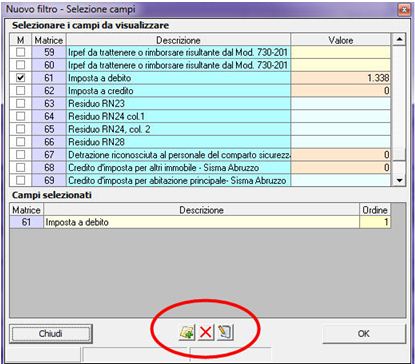415x364 pixels.
Task: Uncheck the Imposta a debito checkbox
Action: 20,78
